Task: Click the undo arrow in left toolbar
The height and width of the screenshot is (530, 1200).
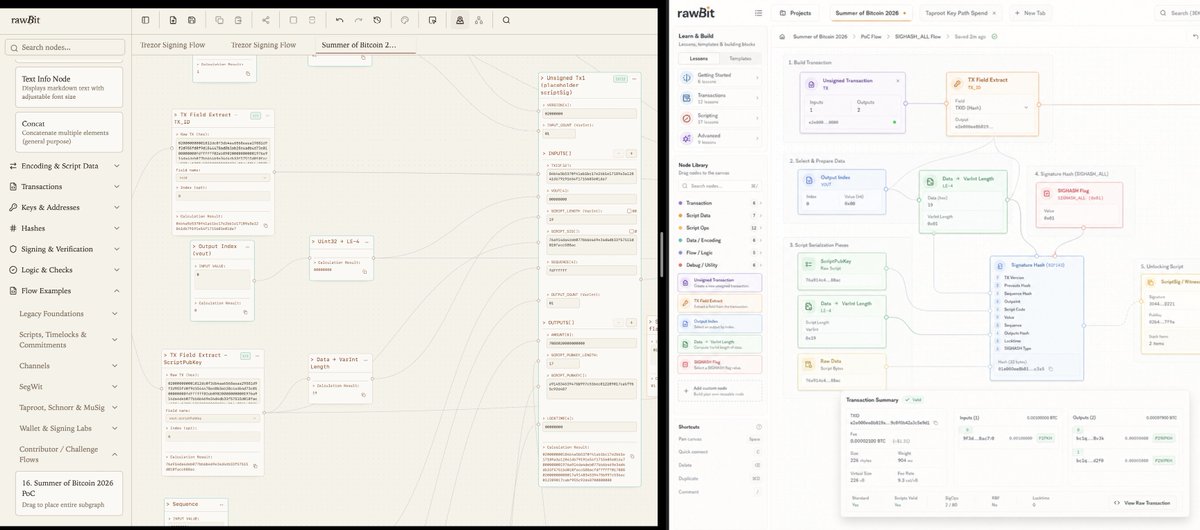Action: 339,19
